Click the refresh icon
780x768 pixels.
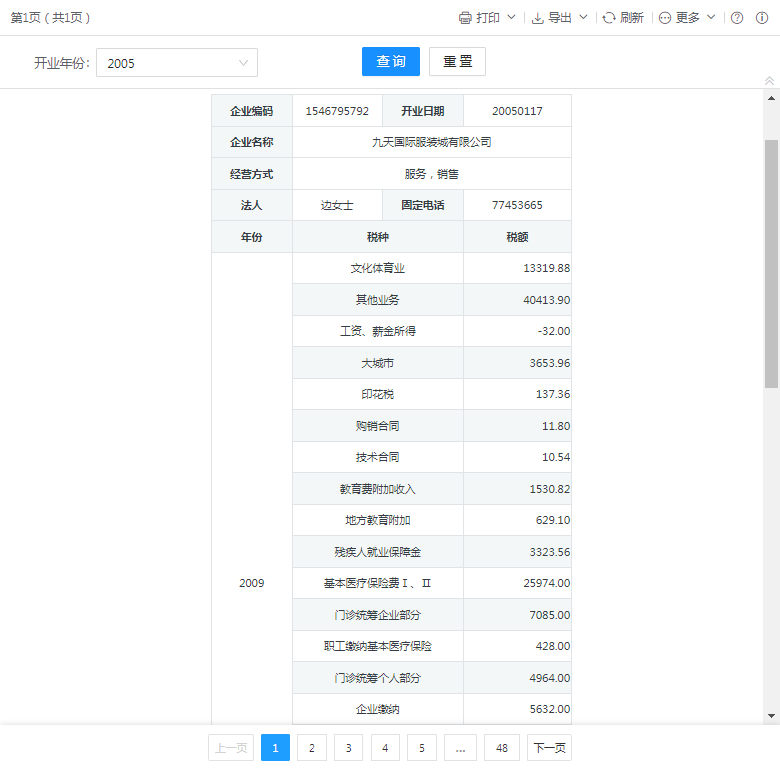pos(609,18)
